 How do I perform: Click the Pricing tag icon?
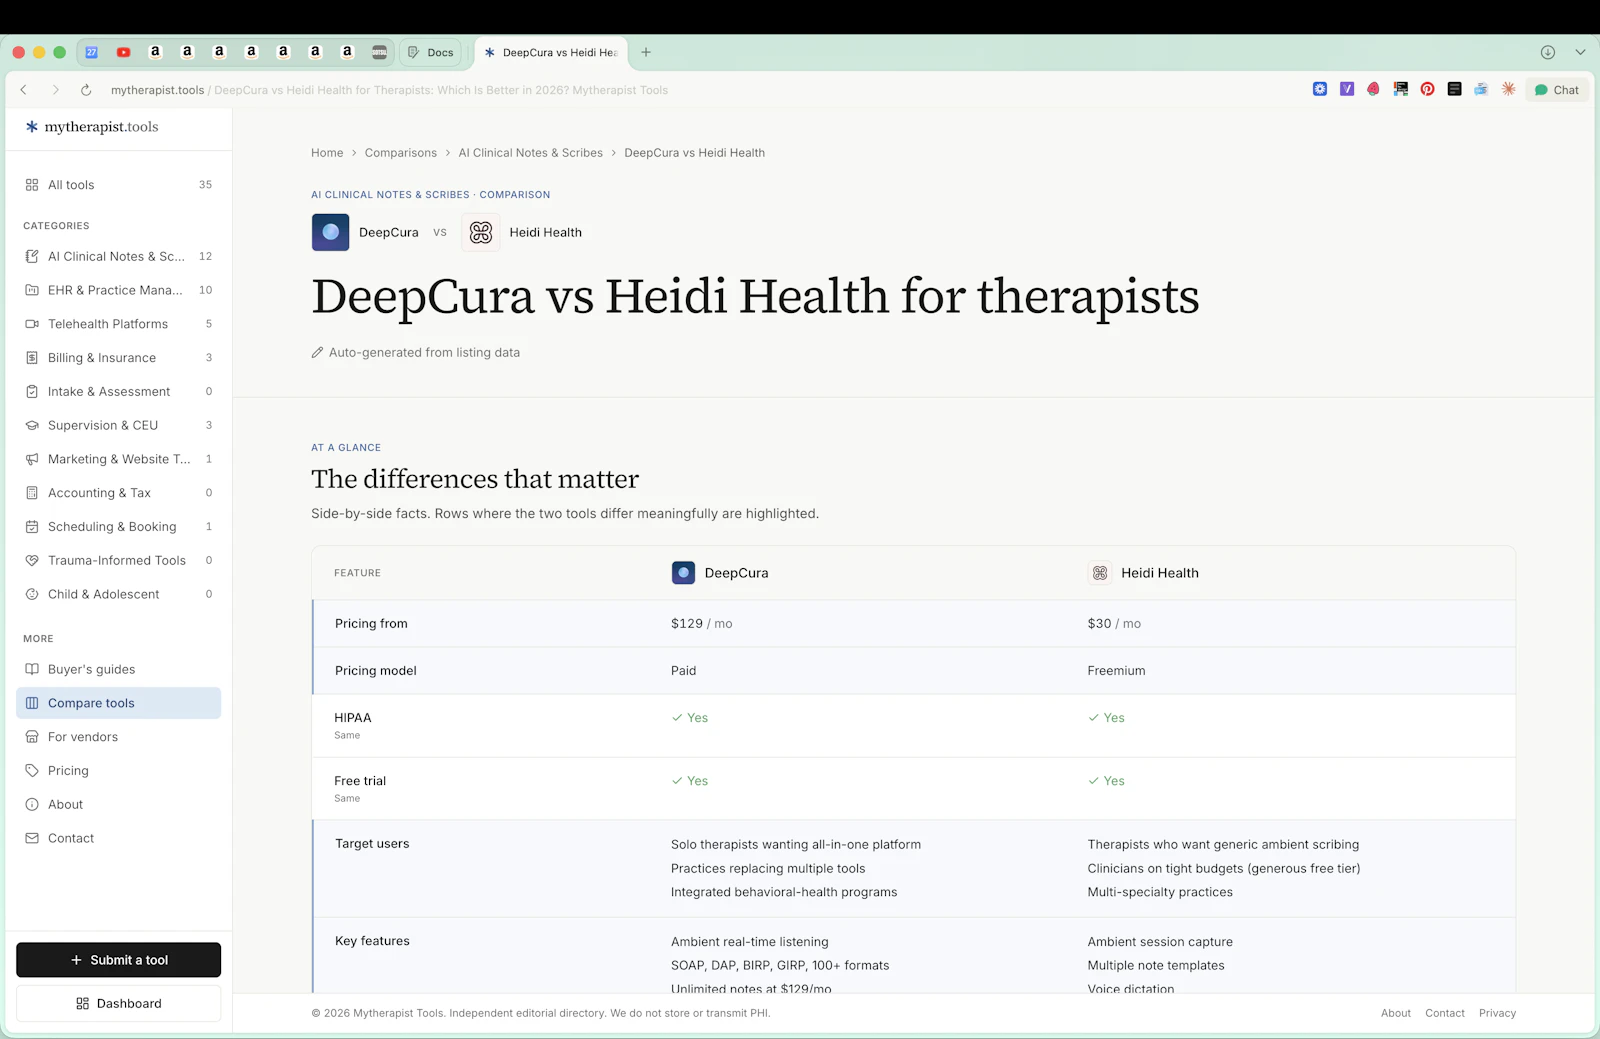pos(32,771)
